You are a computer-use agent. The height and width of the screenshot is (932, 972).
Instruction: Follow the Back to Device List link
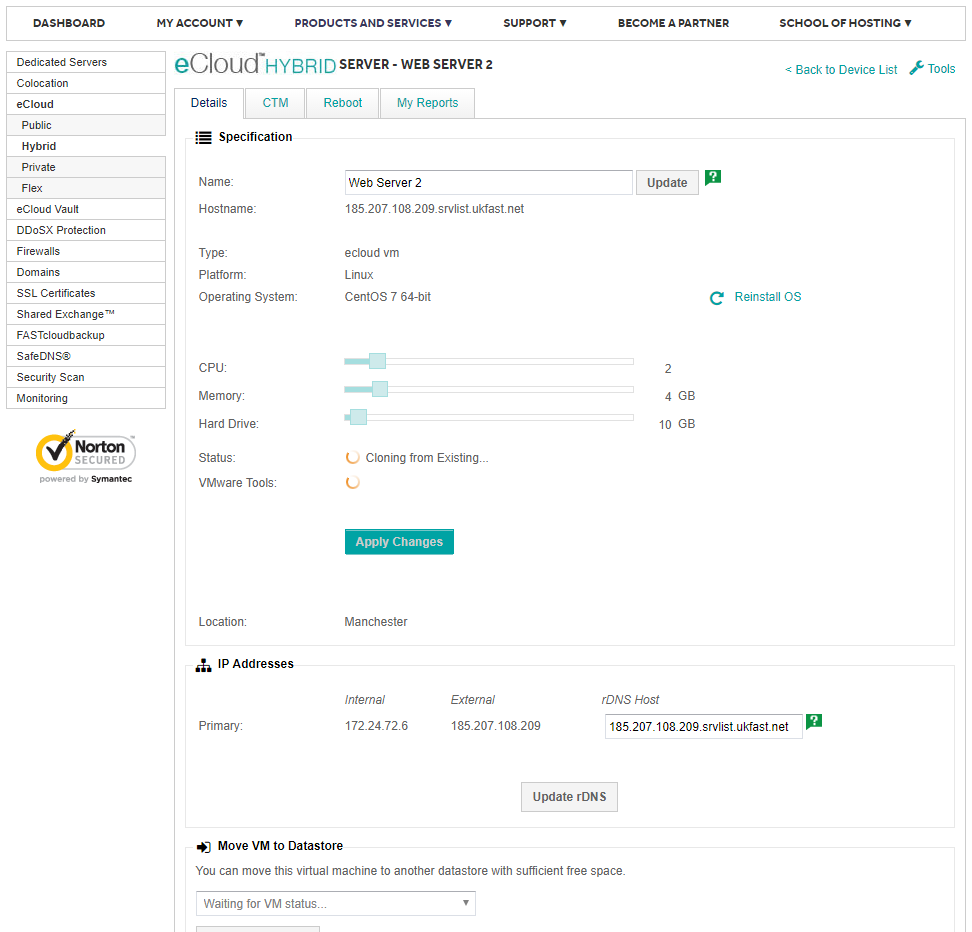pyautogui.click(x=841, y=69)
